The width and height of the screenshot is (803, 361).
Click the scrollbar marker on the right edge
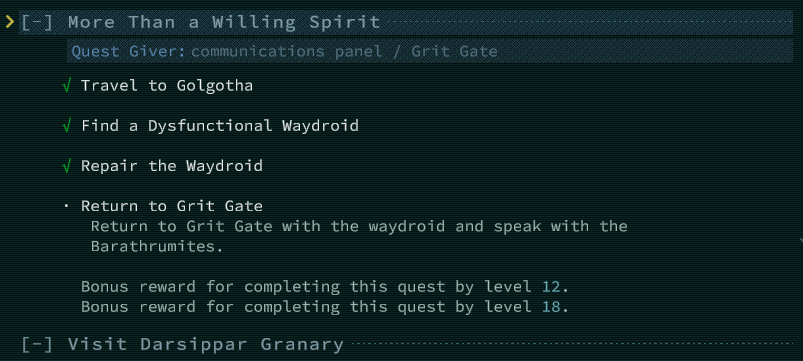click(x=800, y=240)
